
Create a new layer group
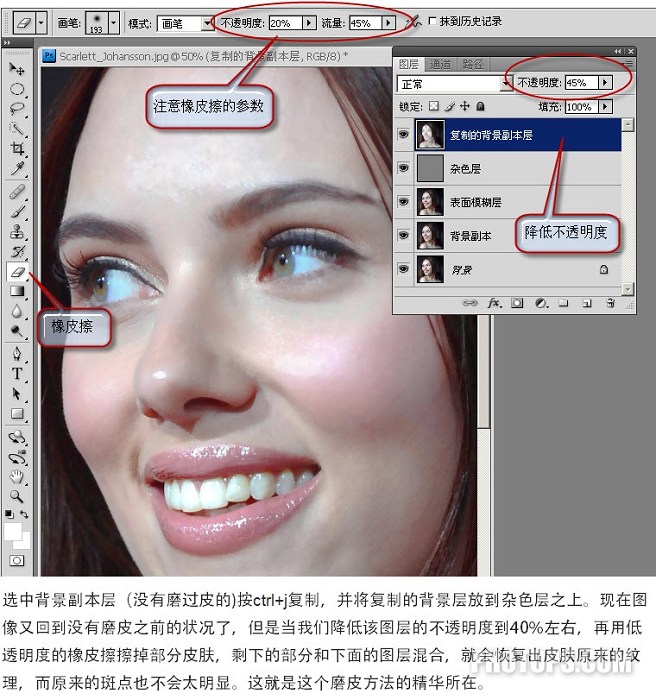[564, 303]
